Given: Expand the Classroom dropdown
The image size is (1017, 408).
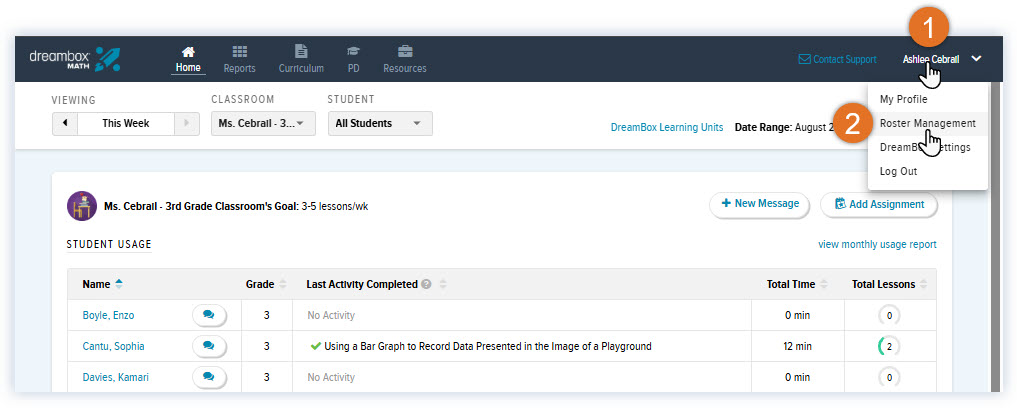Looking at the screenshot, I should pos(263,123).
